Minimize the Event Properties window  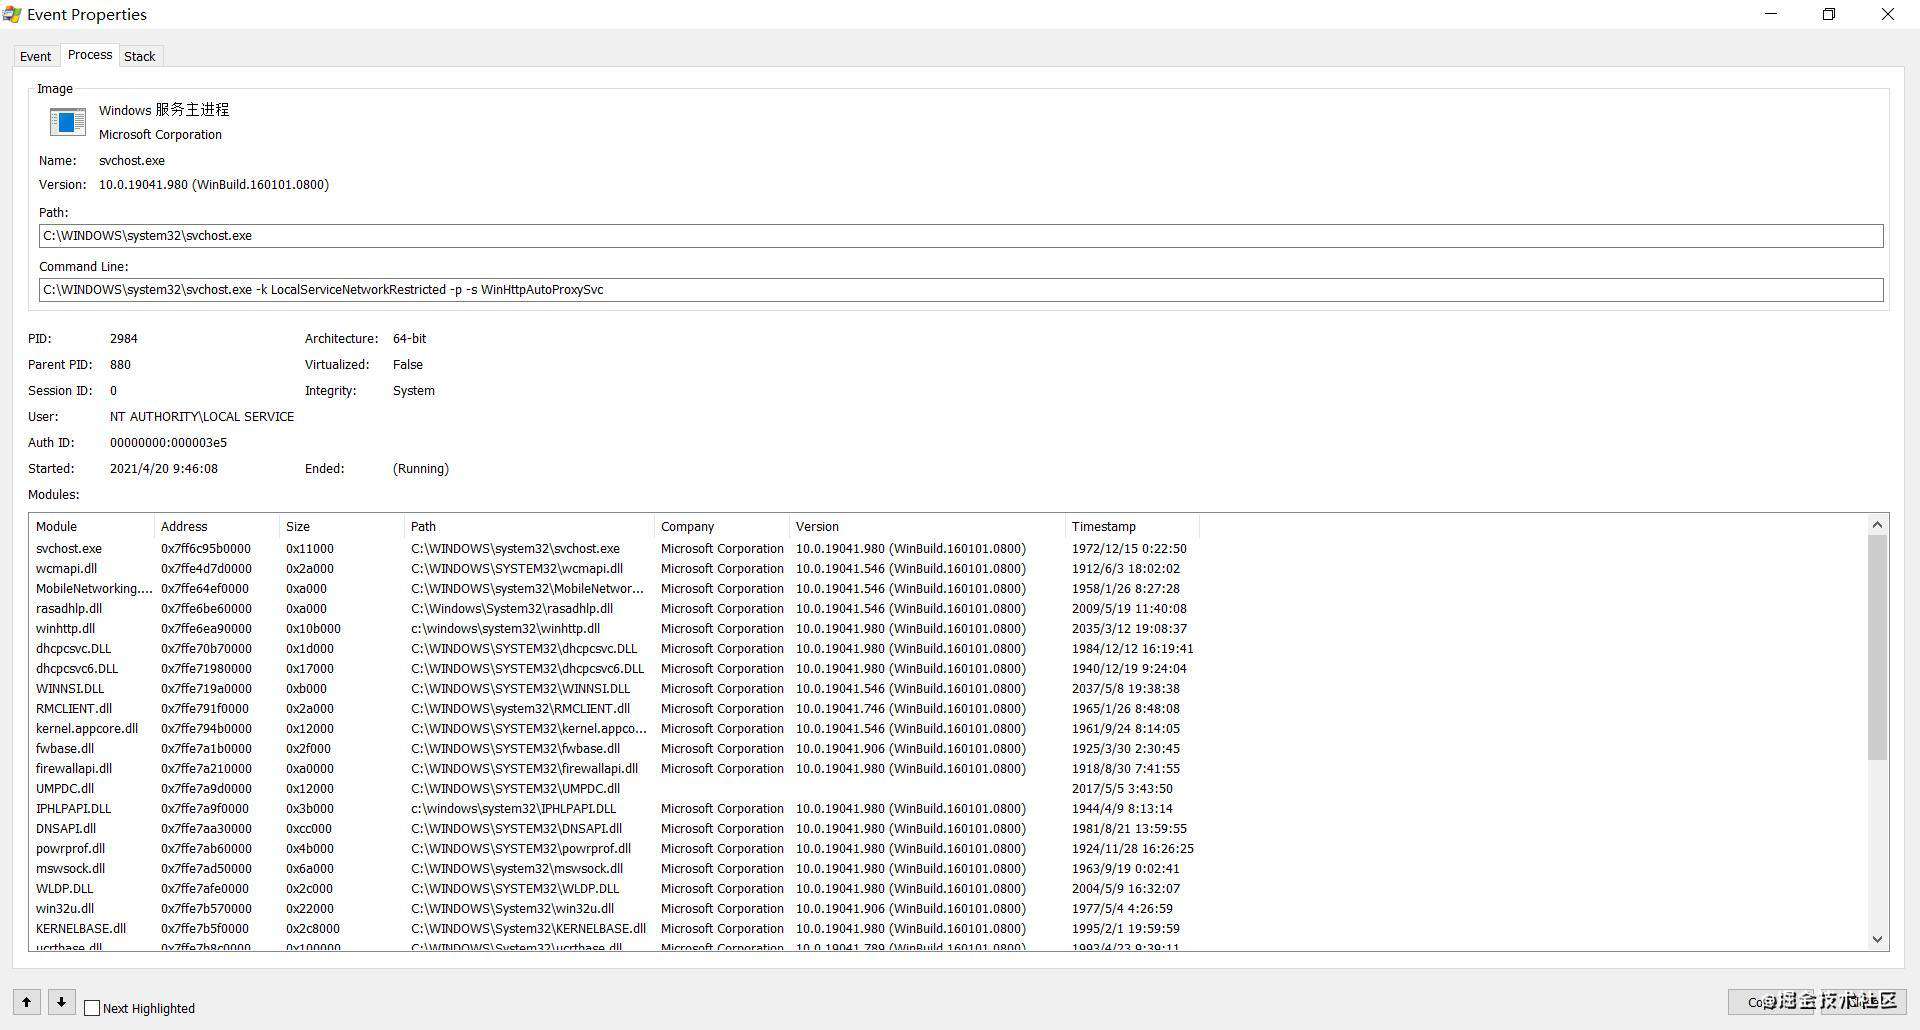[1772, 14]
